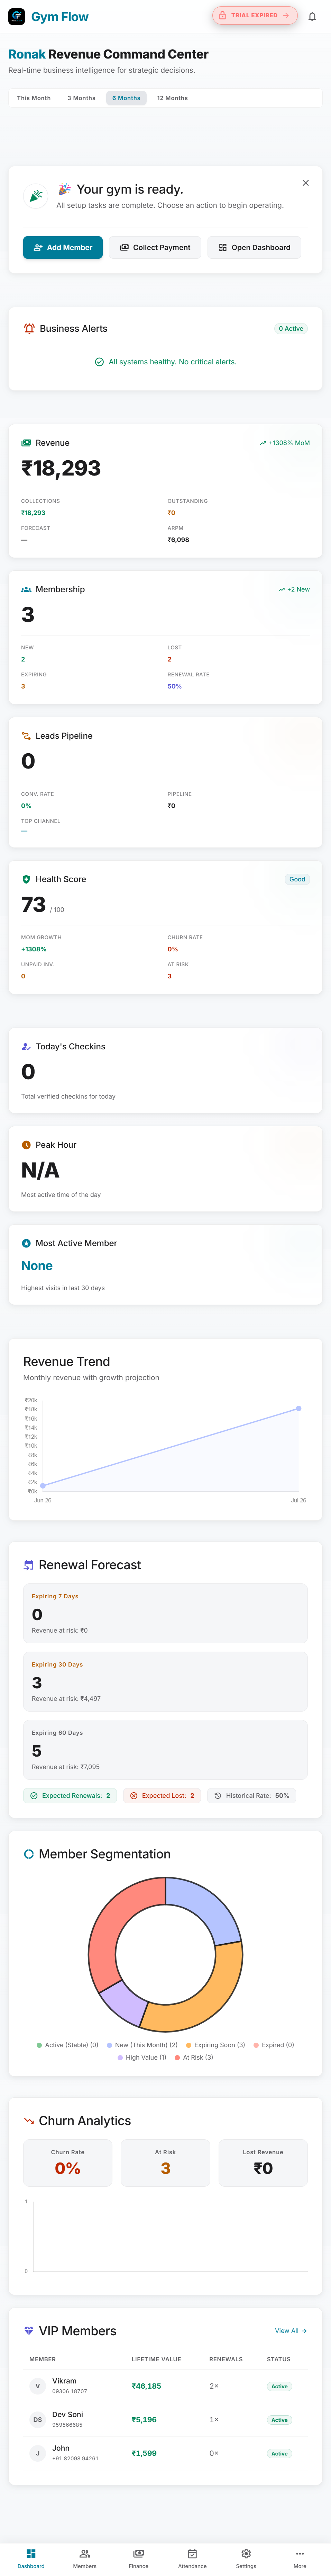Click the Leads Pipeline icon
This screenshot has width=331, height=2576.
(x=26, y=736)
